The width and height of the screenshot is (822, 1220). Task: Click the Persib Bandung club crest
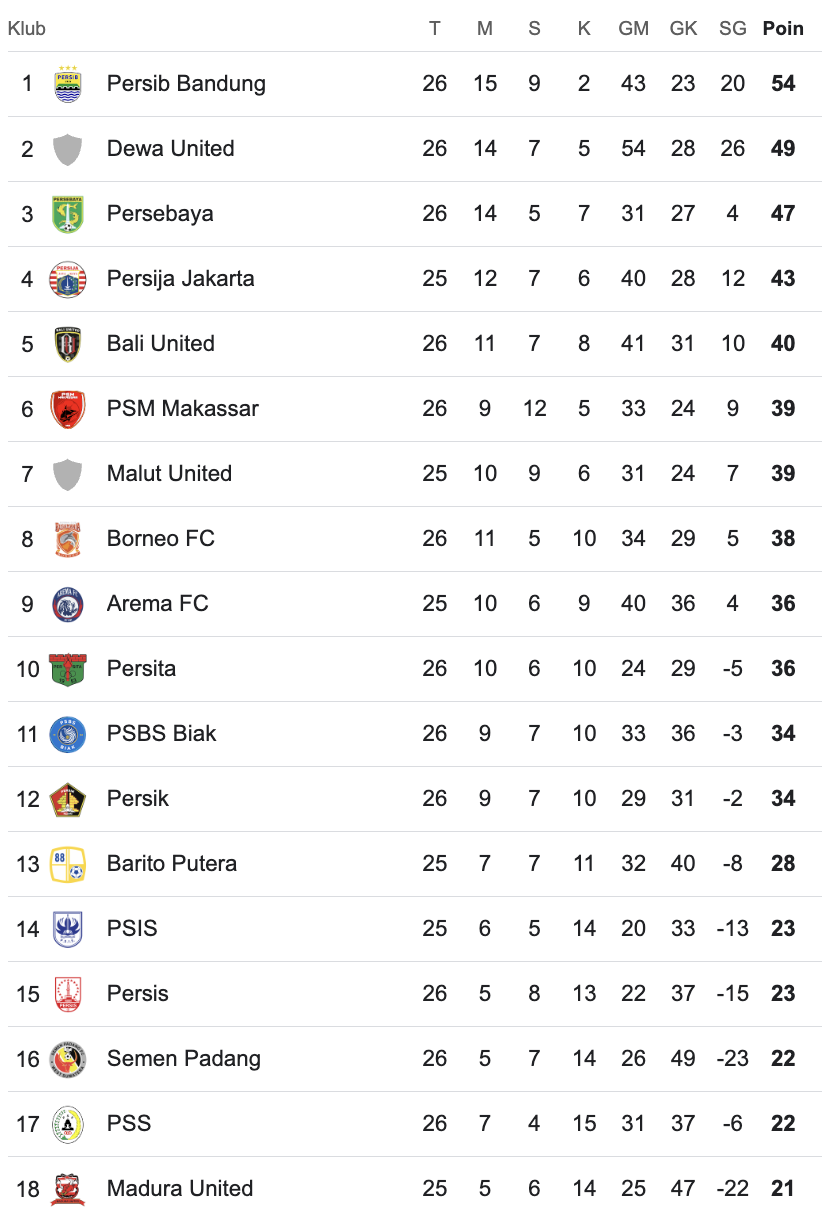tap(68, 83)
